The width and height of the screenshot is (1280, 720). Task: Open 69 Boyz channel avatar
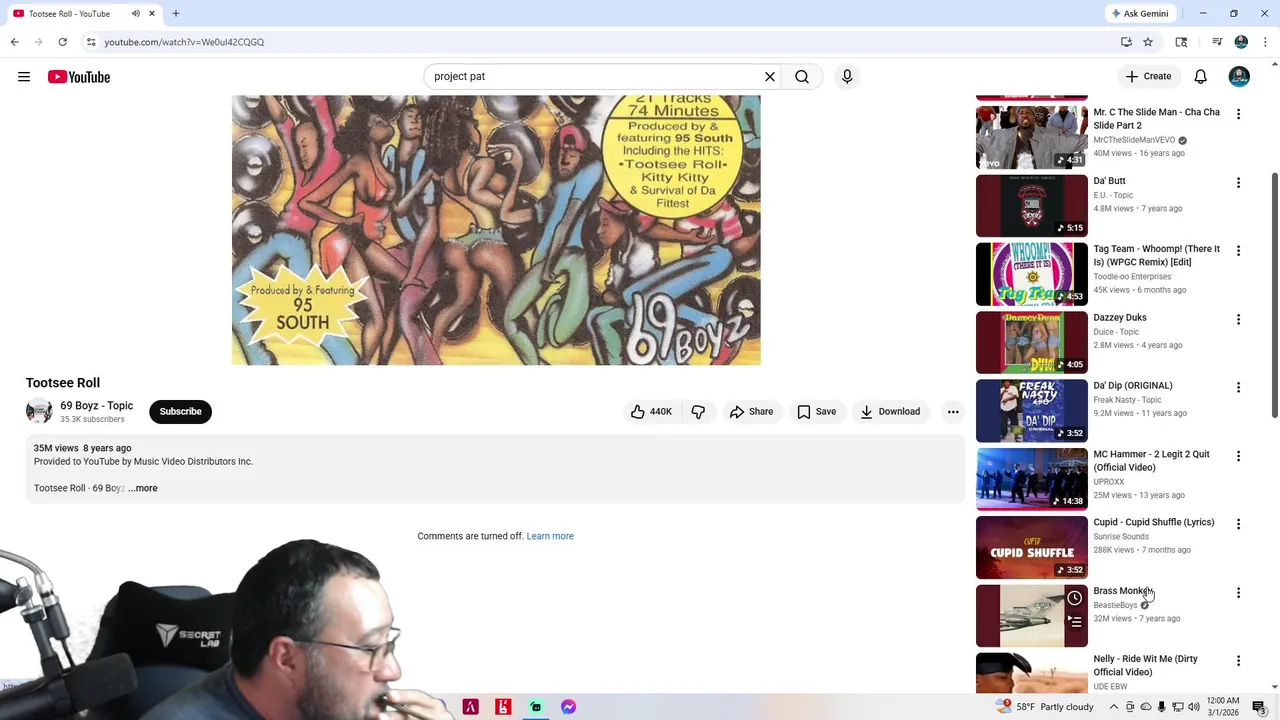tap(39, 412)
